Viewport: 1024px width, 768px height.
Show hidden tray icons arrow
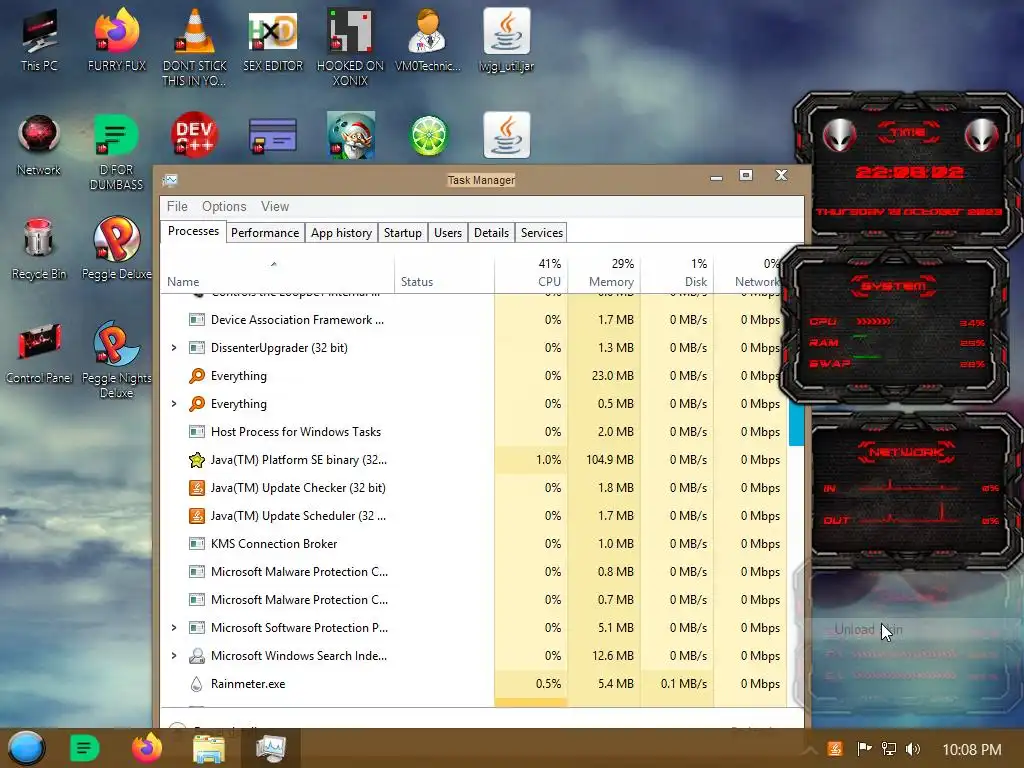point(810,749)
